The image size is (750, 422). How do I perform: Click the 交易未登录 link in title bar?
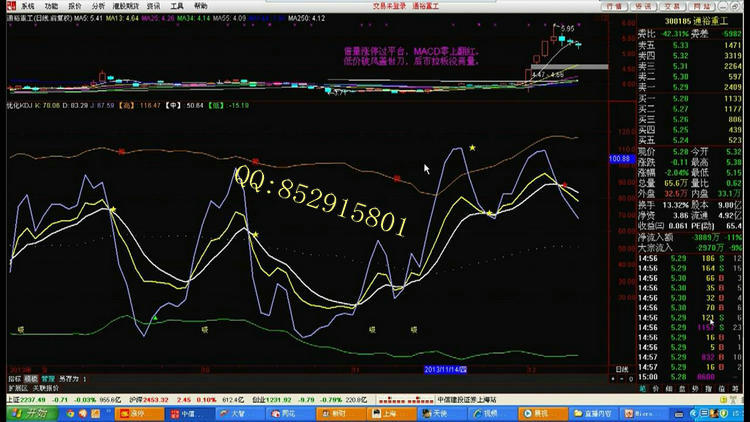(361, 6)
